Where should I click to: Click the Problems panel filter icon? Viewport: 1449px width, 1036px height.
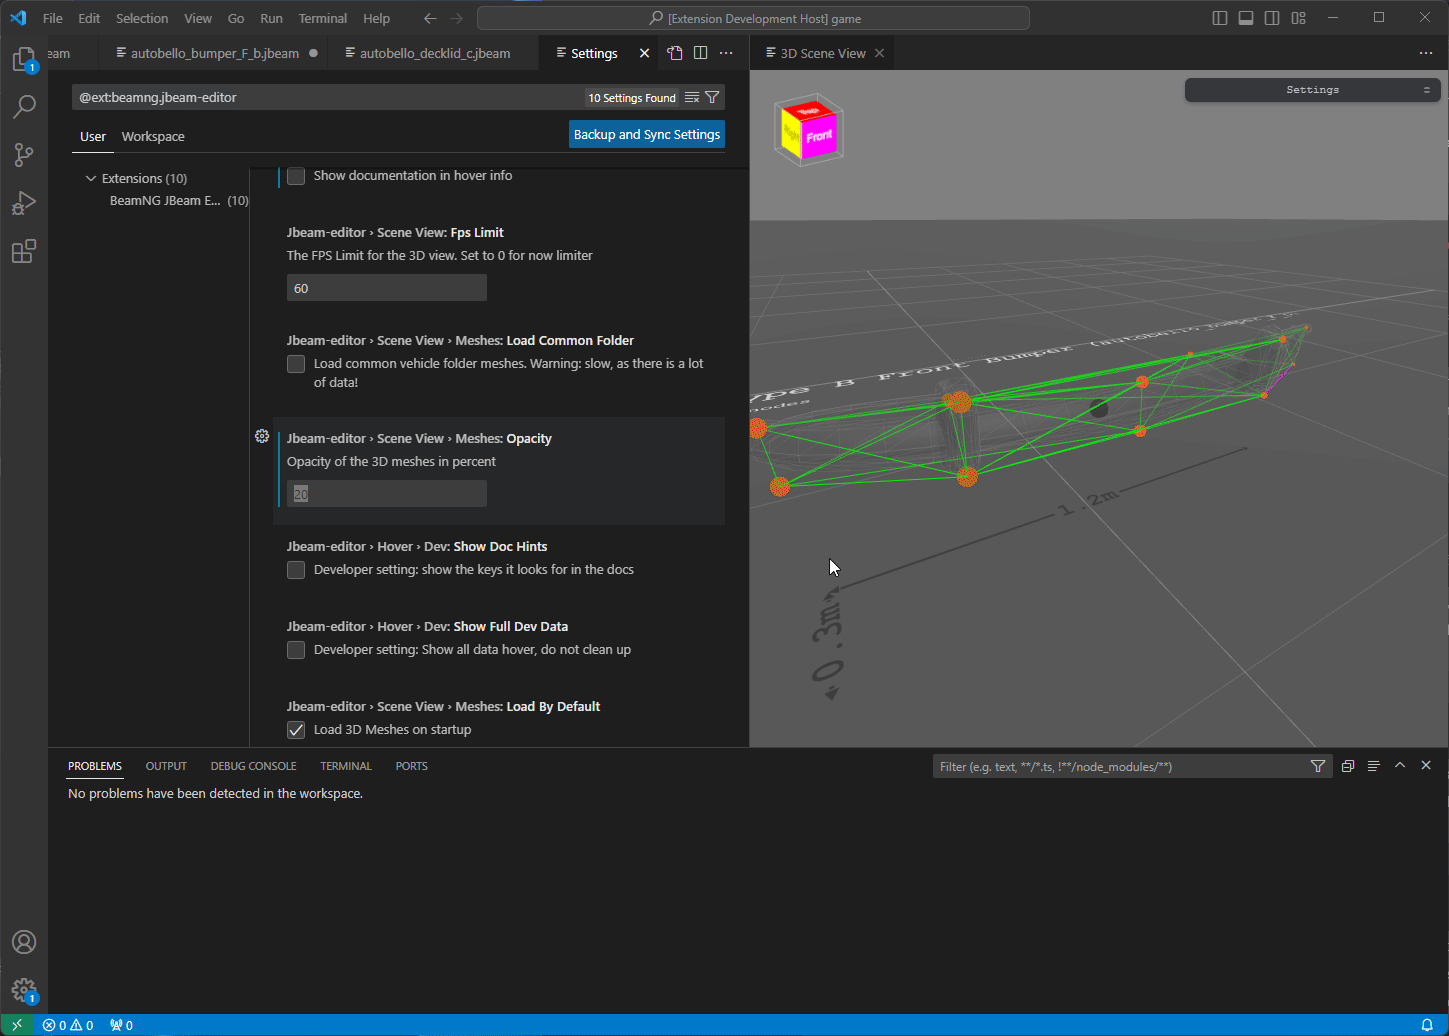[1318, 766]
